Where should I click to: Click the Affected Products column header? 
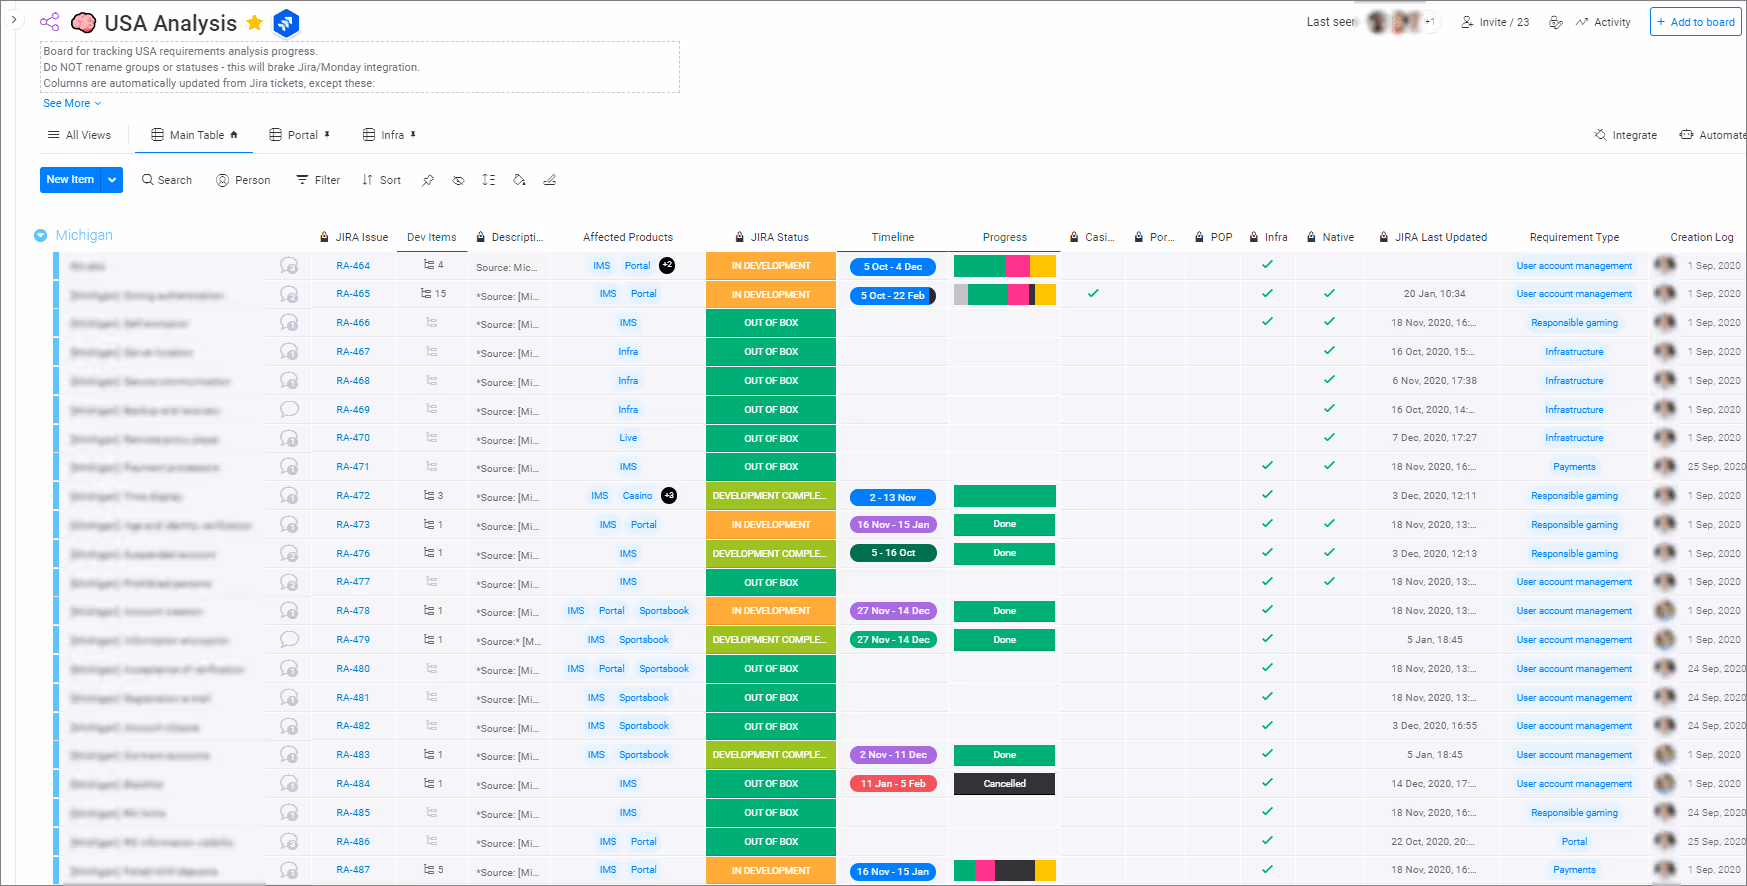[628, 237]
